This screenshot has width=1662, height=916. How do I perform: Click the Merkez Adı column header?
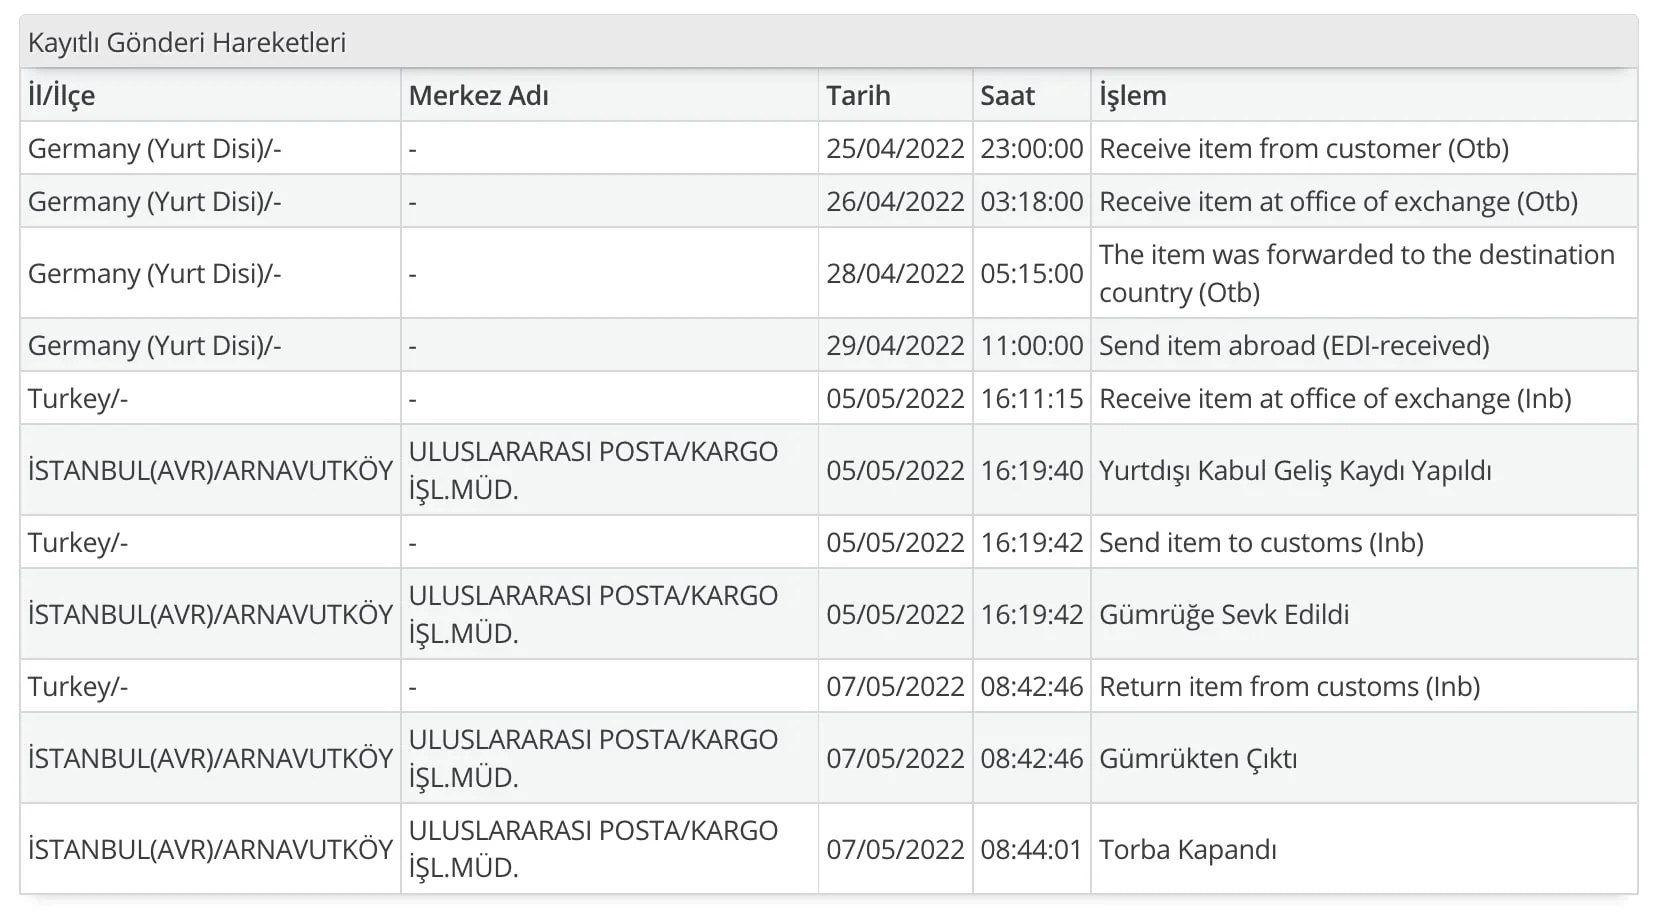478,96
